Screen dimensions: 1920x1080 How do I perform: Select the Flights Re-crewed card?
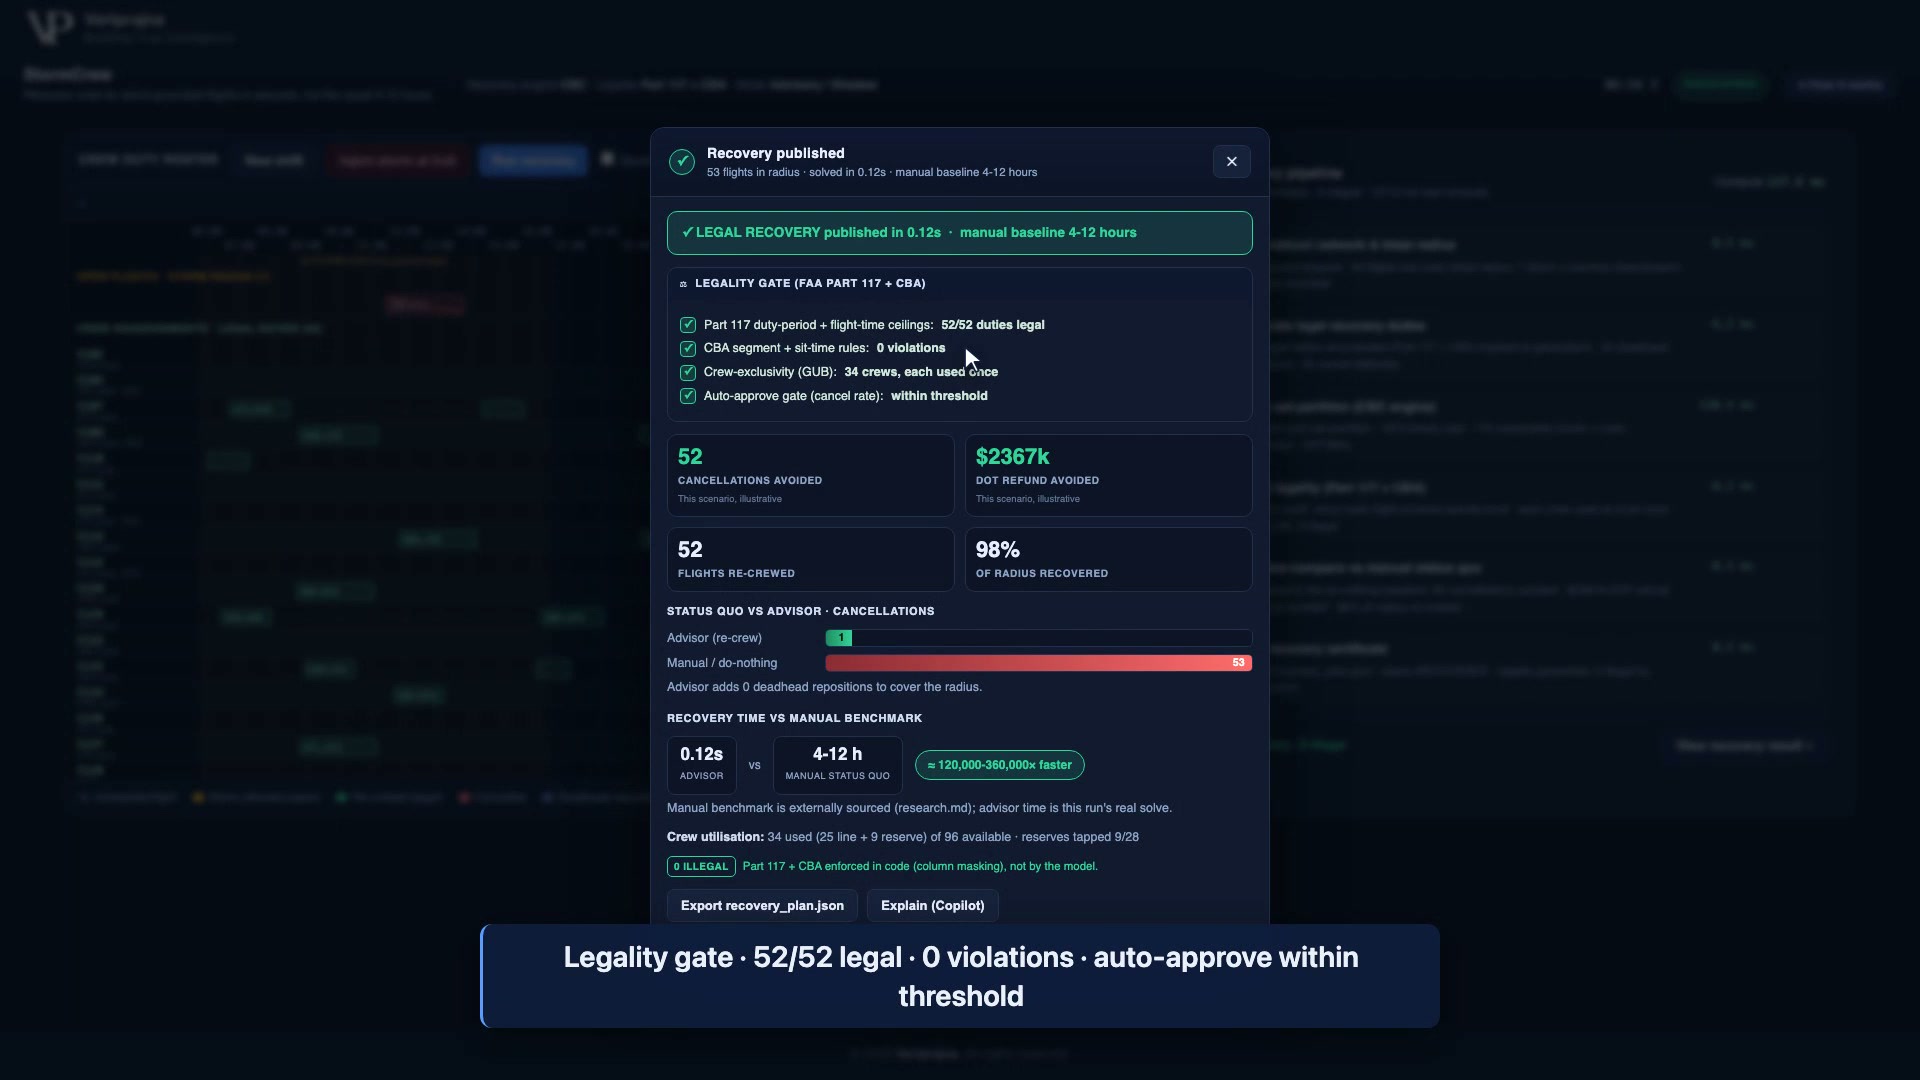(810, 560)
